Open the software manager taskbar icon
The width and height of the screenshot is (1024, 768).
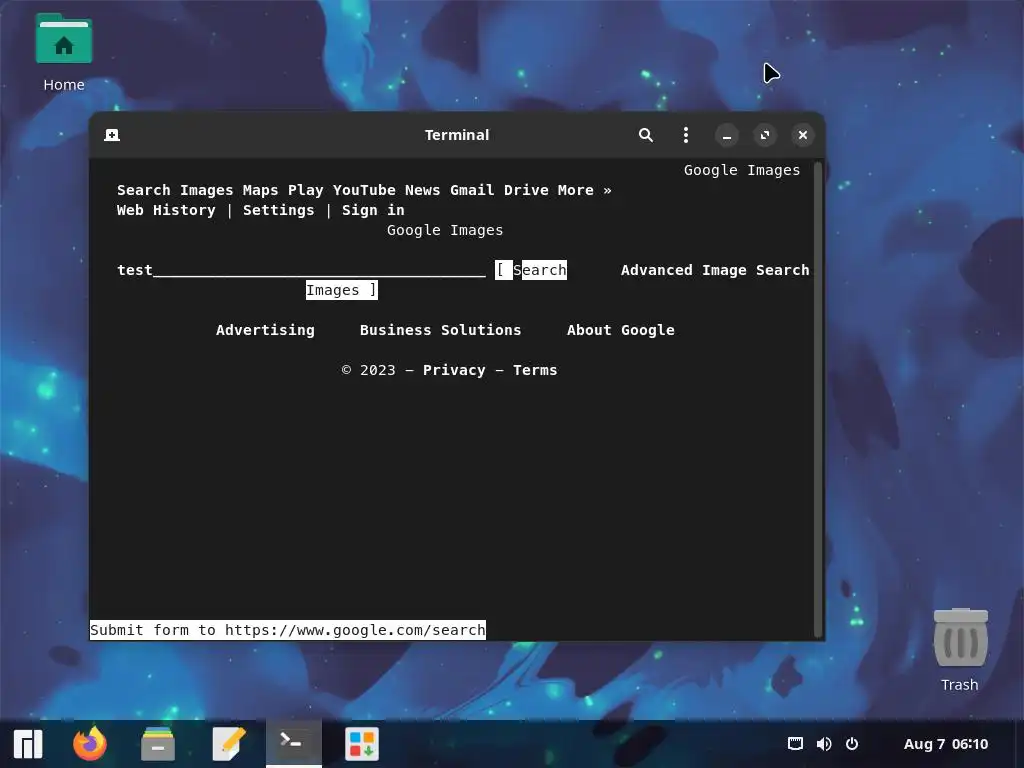[362, 744]
